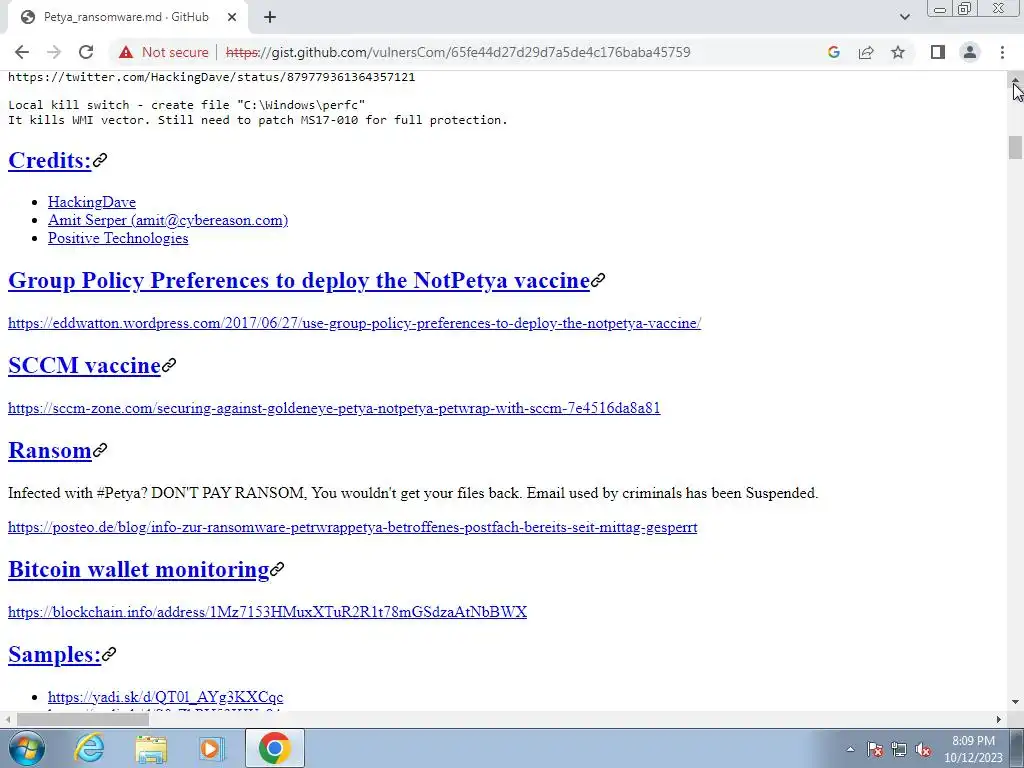Screen dimensions: 1024x768
Task: Click the 'It kills WMI vector' text line
Action: [258, 120]
